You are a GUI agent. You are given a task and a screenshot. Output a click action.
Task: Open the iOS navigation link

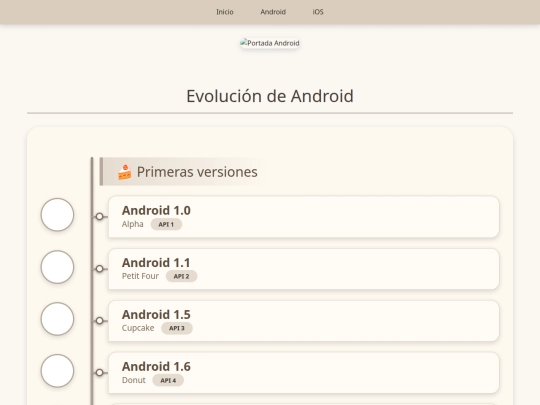pos(318,12)
